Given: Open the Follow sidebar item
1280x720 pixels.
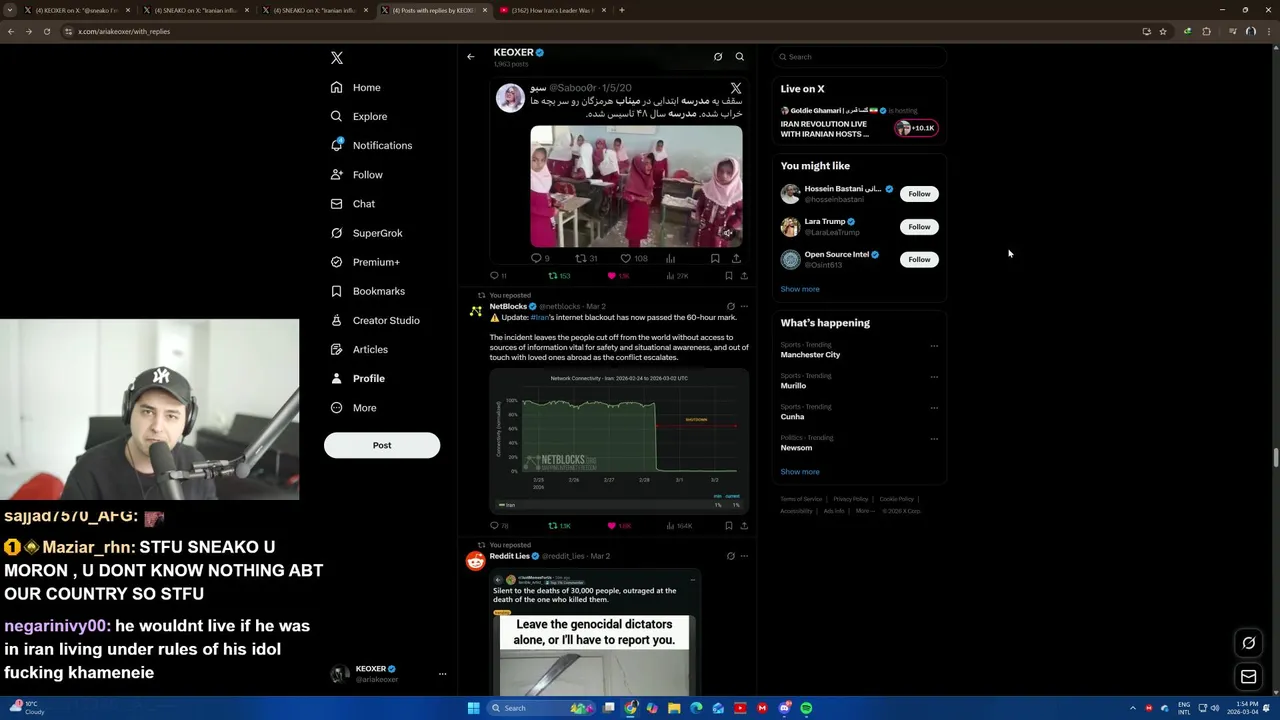Looking at the screenshot, I should pos(357,175).
